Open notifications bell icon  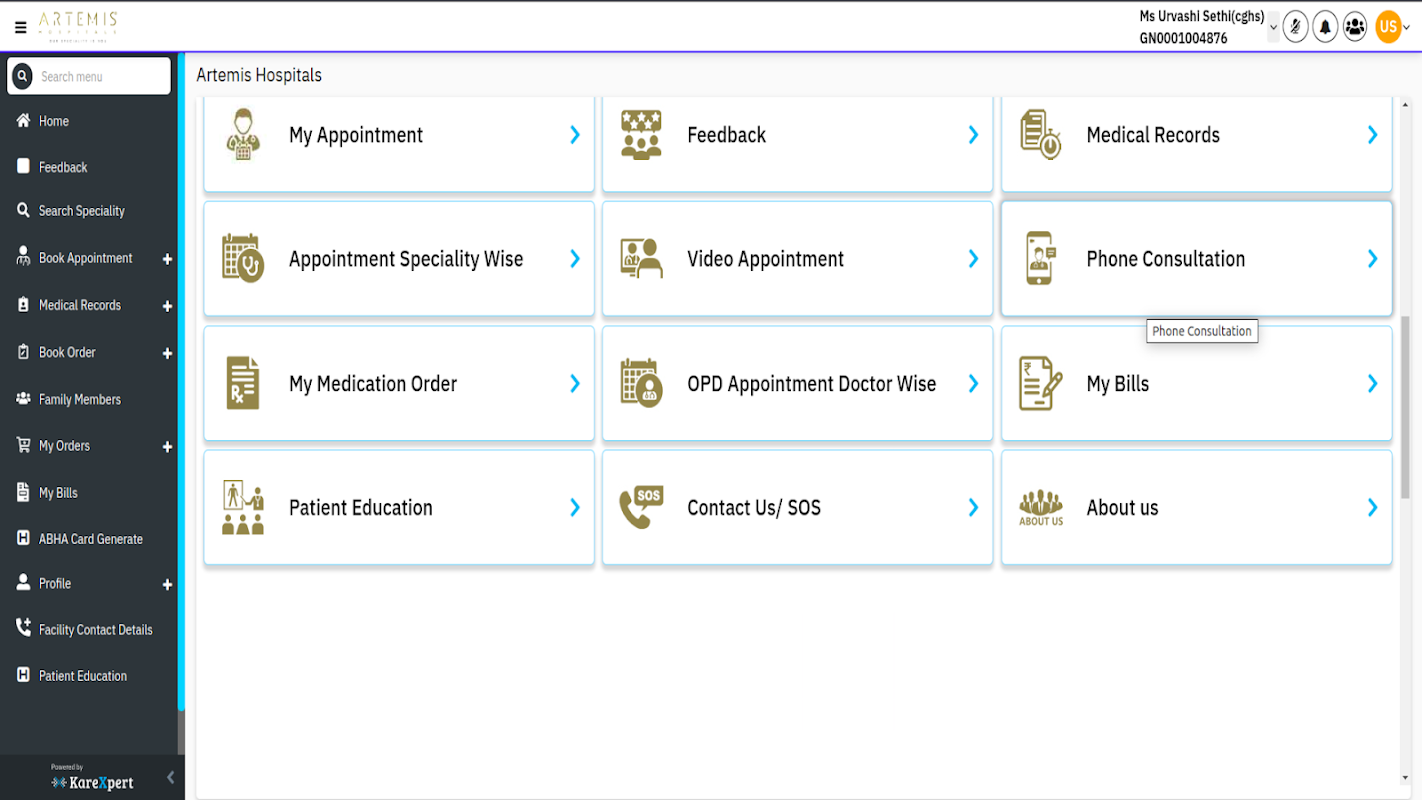(x=1325, y=27)
